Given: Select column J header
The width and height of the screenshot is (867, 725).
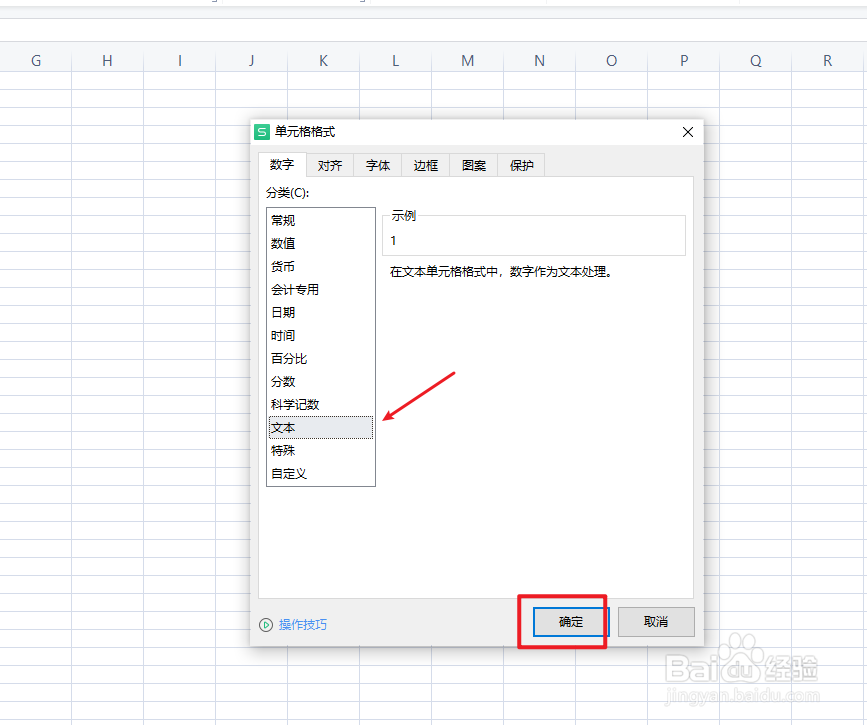Looking at the screenshot, I should click(x=252, y=60).
